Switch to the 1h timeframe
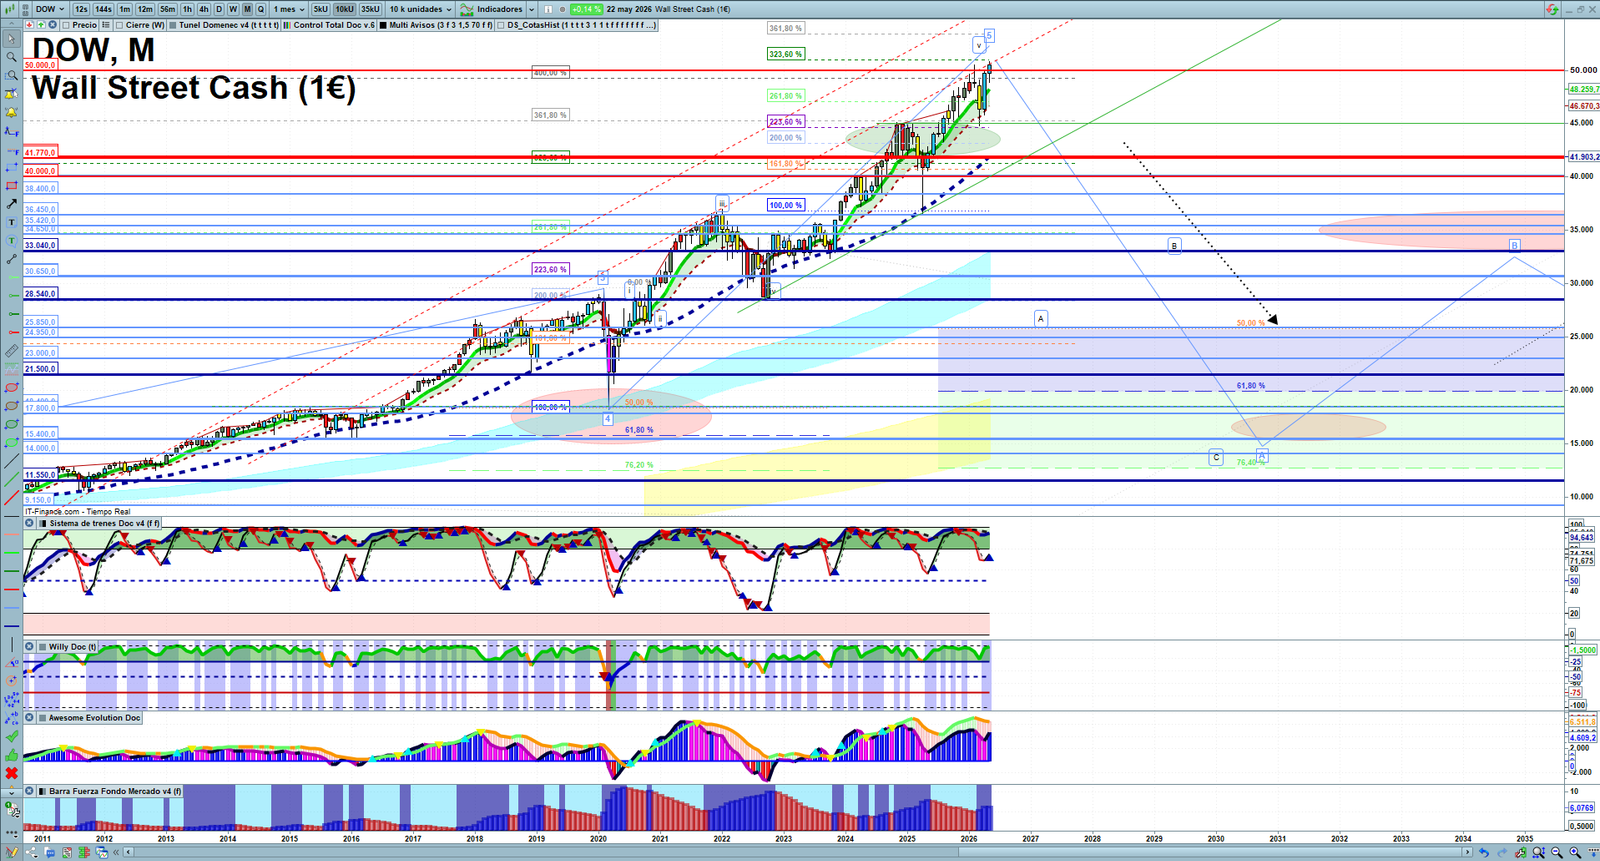The height and width of the screenshot is (861, 1600). 187,9
